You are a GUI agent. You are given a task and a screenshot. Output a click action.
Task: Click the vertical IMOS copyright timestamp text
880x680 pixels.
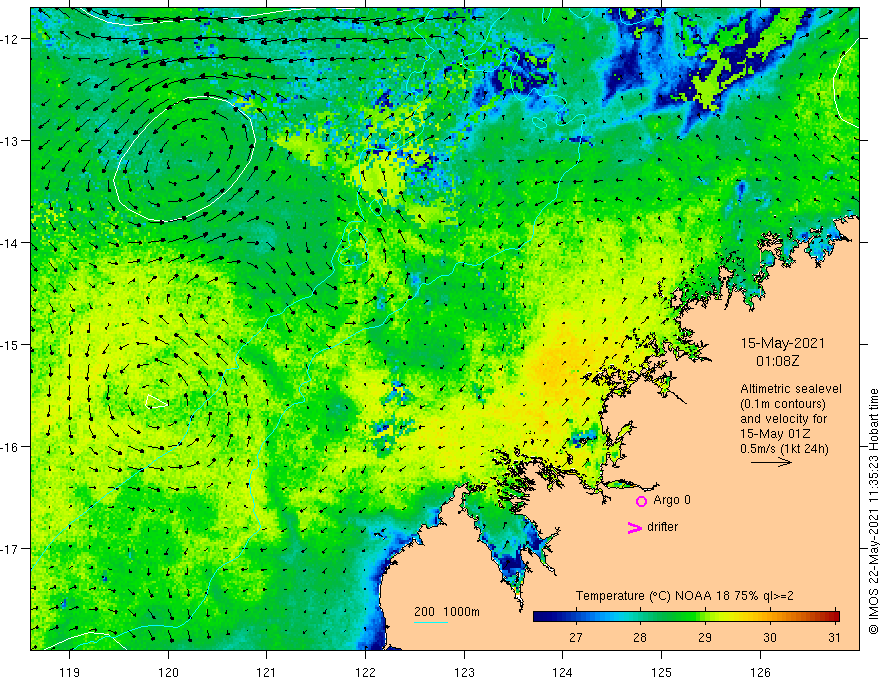click(x=873, y=511)
